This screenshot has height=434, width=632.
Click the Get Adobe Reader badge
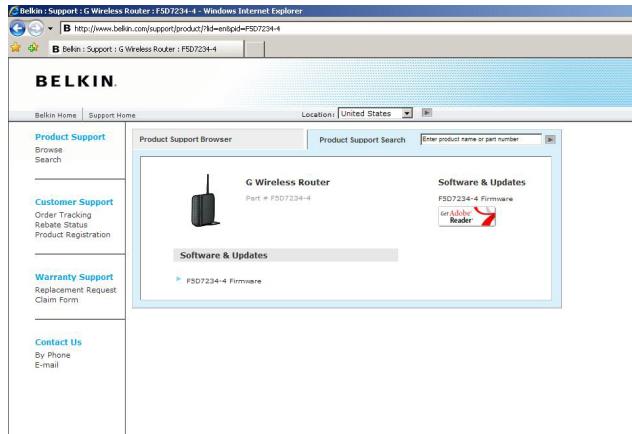click(467, 216)
